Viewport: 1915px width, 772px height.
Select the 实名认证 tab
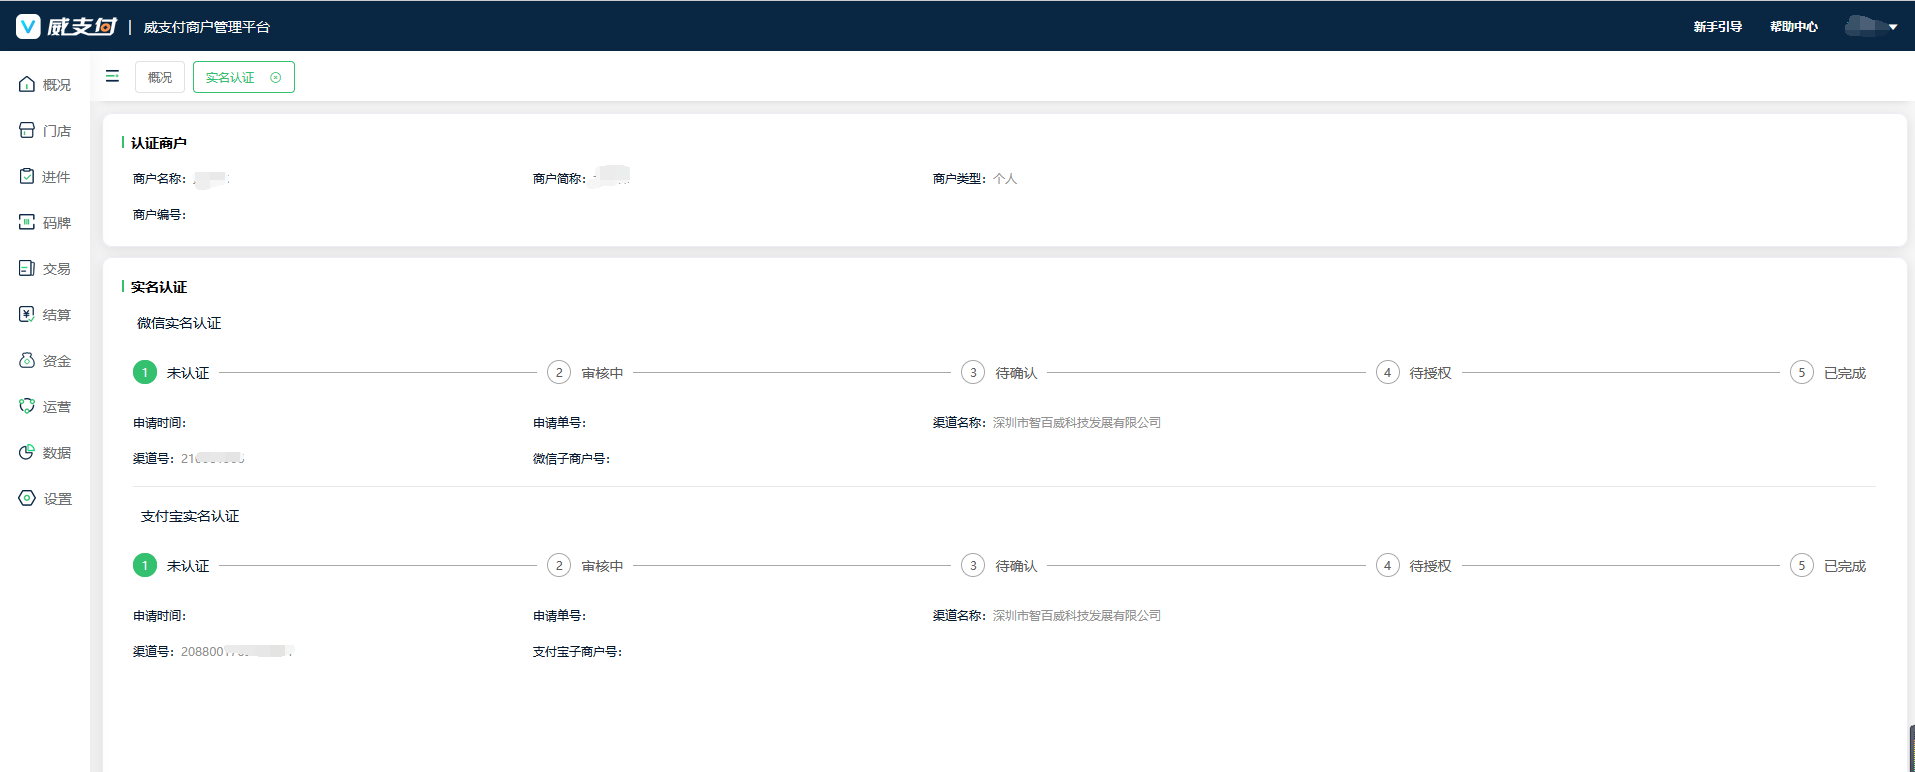pyautogui.click(x=230, y=78)
